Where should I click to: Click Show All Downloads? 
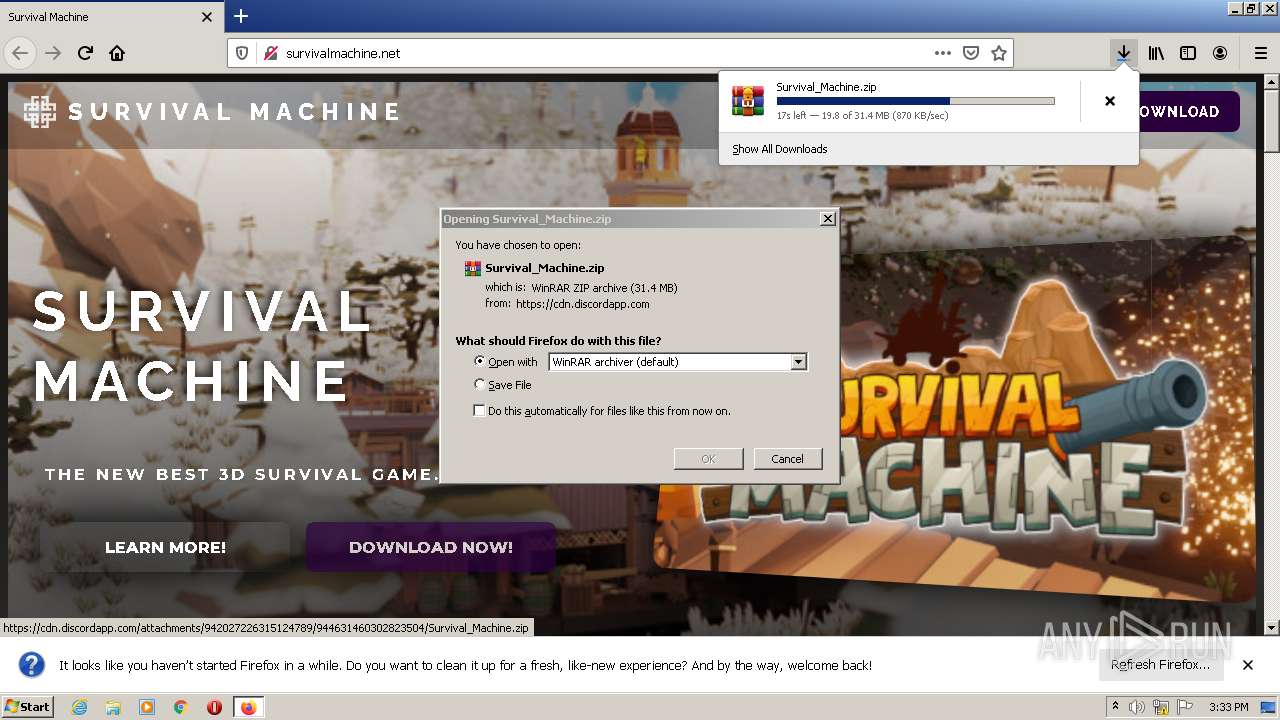(x=780, y=149)
